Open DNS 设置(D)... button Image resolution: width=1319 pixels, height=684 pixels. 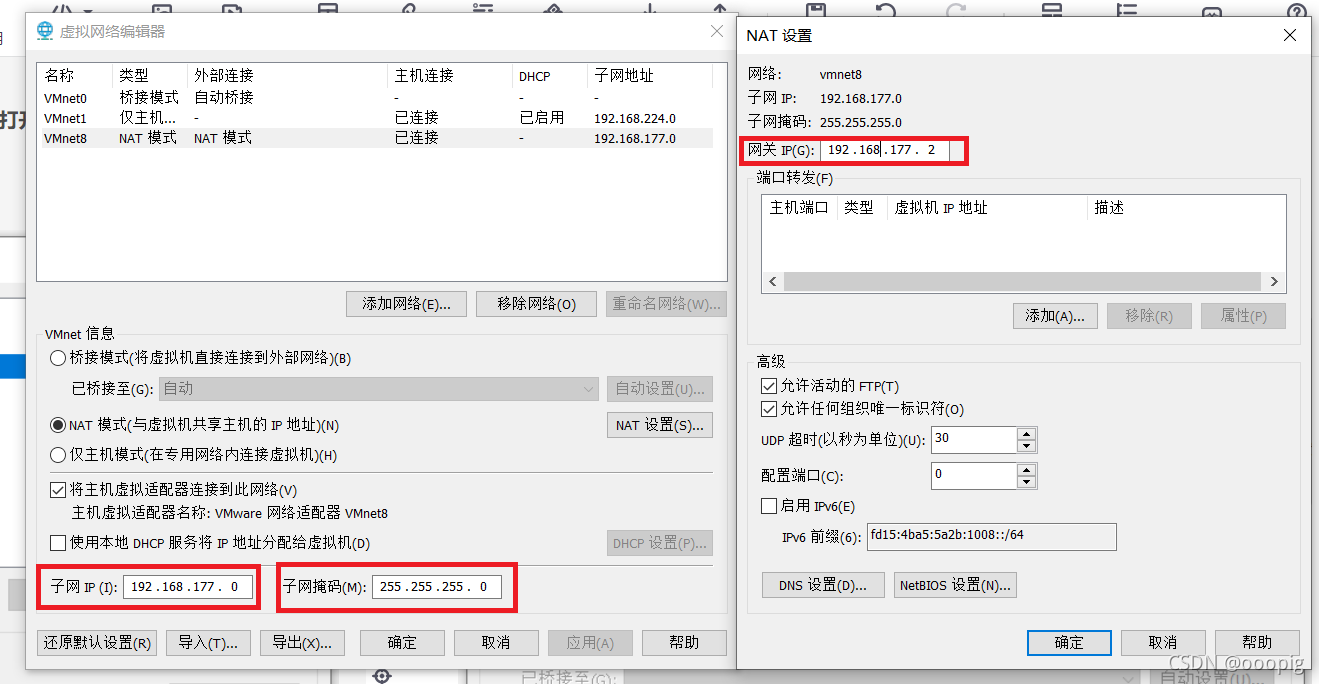(x=822, y=585)
